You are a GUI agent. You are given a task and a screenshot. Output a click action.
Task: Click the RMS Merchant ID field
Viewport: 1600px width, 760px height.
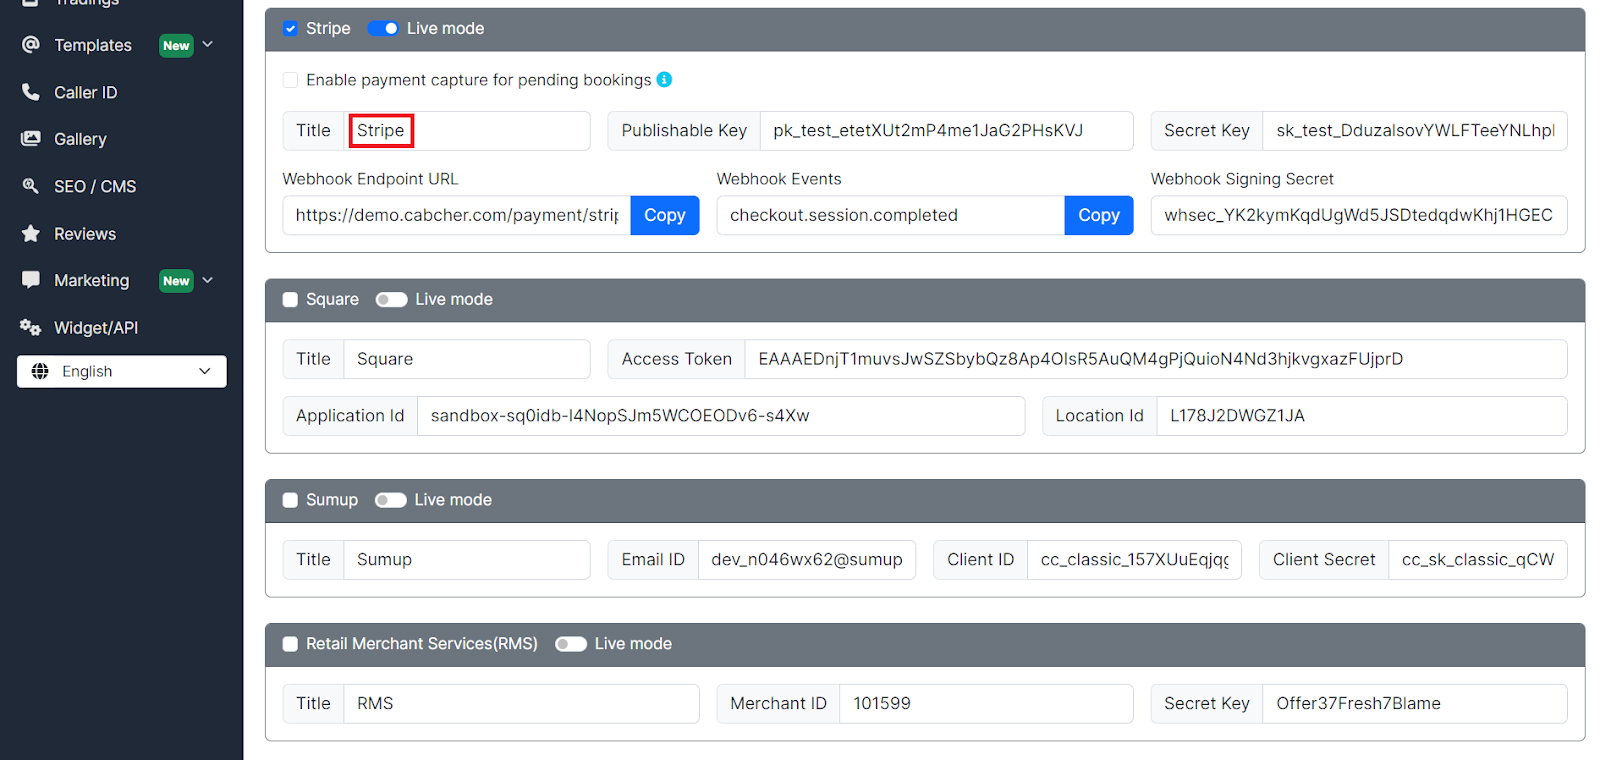[x=986, y=704]
